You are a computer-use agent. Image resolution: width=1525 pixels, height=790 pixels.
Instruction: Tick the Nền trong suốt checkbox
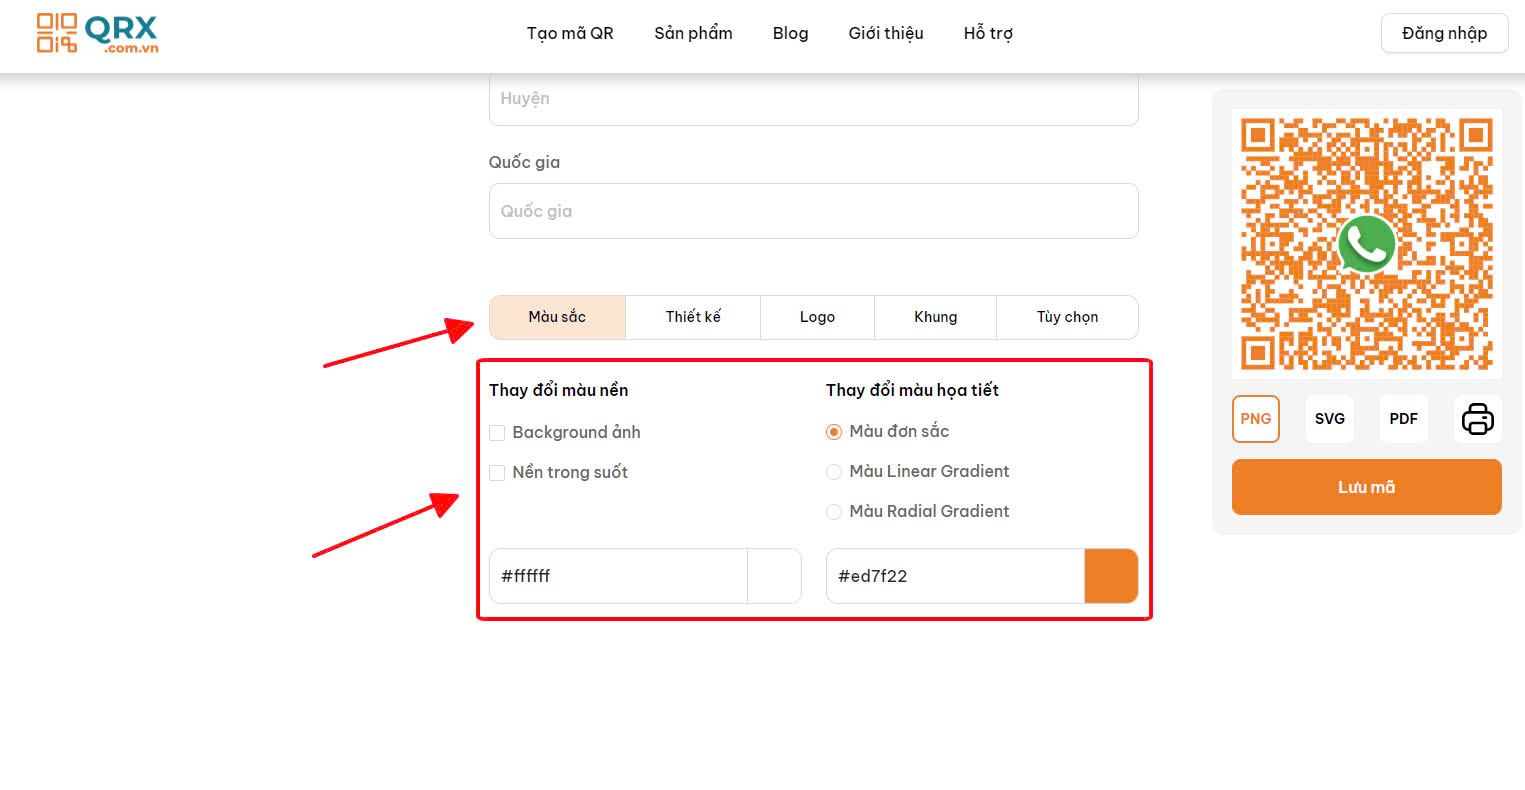click(497, 473)
